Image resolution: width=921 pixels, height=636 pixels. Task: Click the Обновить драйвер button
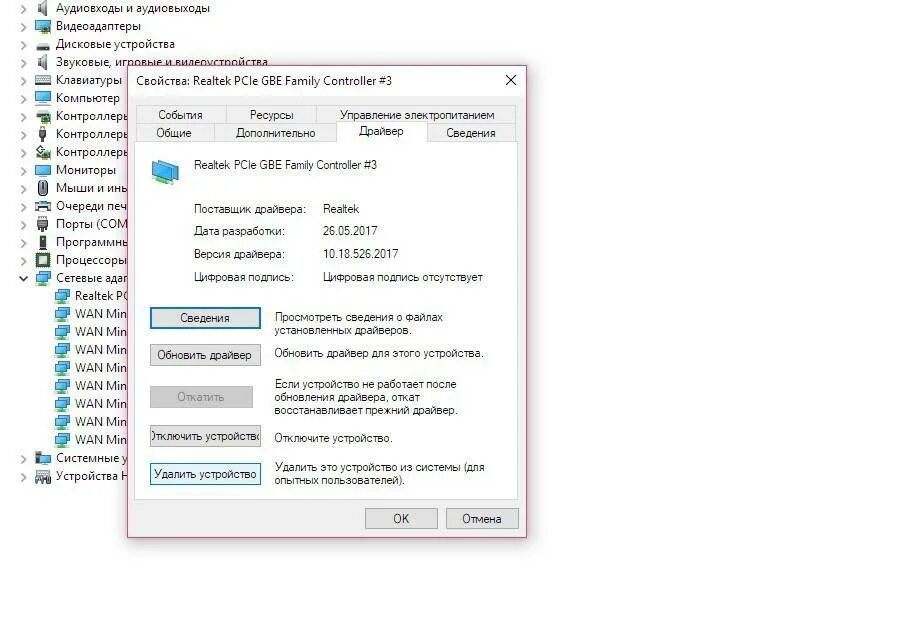[x=205, y=355]
